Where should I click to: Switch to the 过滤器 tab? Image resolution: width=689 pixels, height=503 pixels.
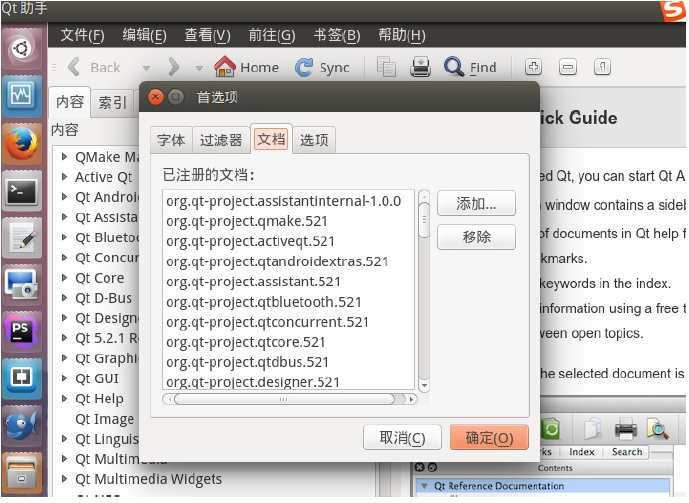point(221,140)
